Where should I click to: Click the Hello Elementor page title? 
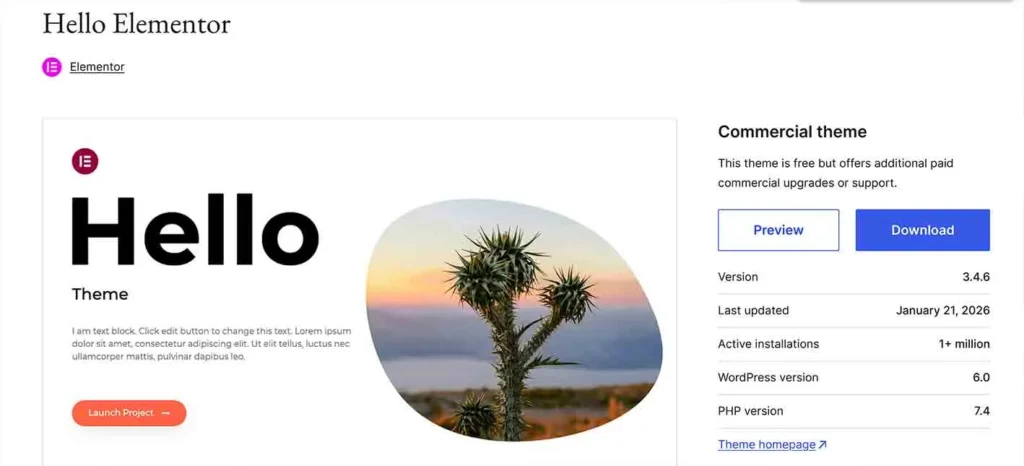pos(136,24)
